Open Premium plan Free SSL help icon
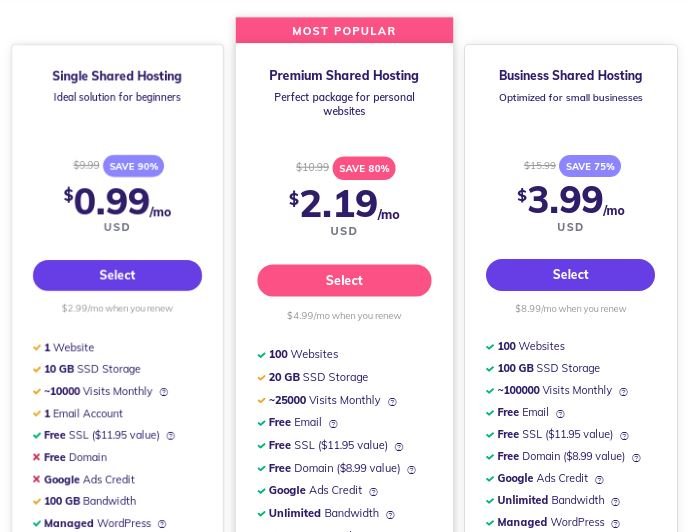Viewport: 688px width, 532px height. [x=399, y=447]
